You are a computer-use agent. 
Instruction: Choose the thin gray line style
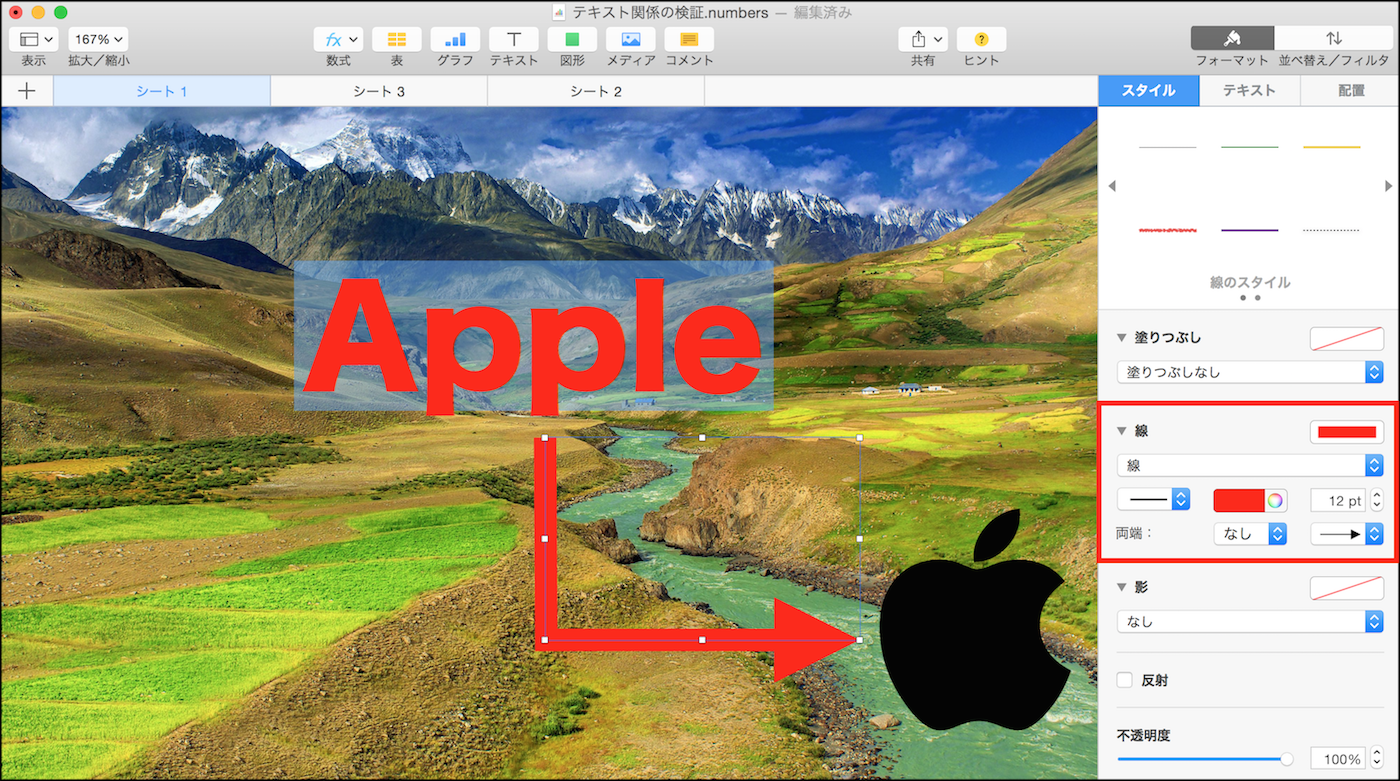tap(1168, 148)
